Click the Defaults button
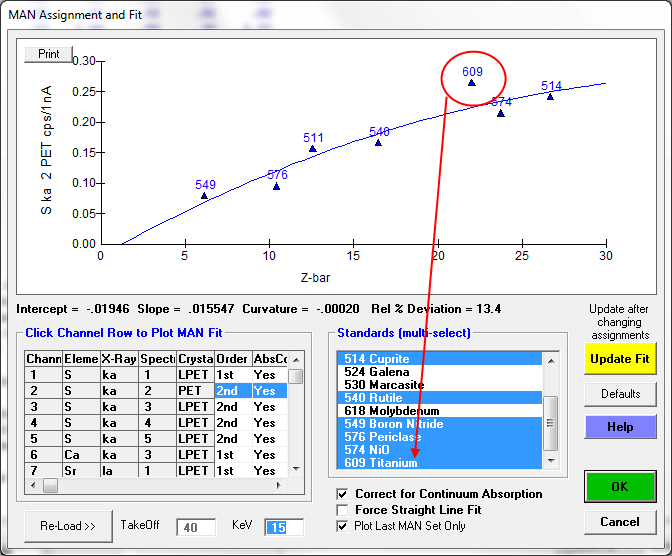This screenshot has height=556, width=672. pos(620,394)
